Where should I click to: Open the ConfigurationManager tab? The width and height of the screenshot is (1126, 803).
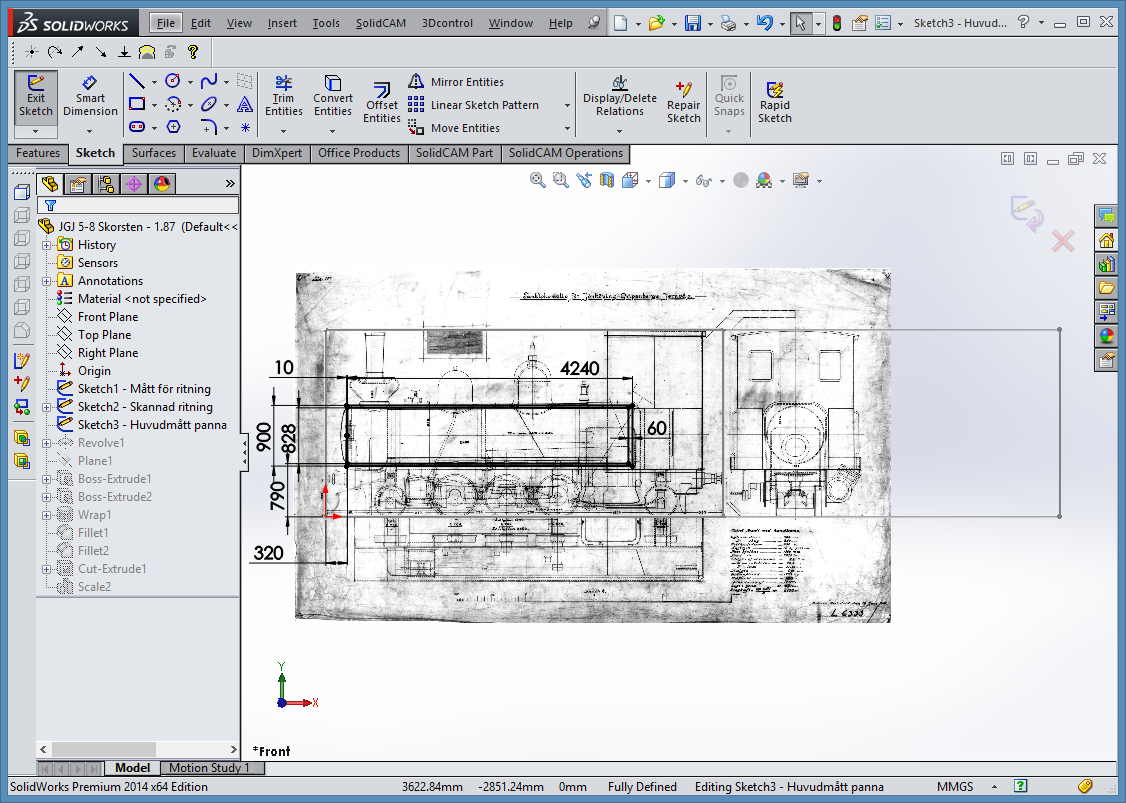(106, 185)
